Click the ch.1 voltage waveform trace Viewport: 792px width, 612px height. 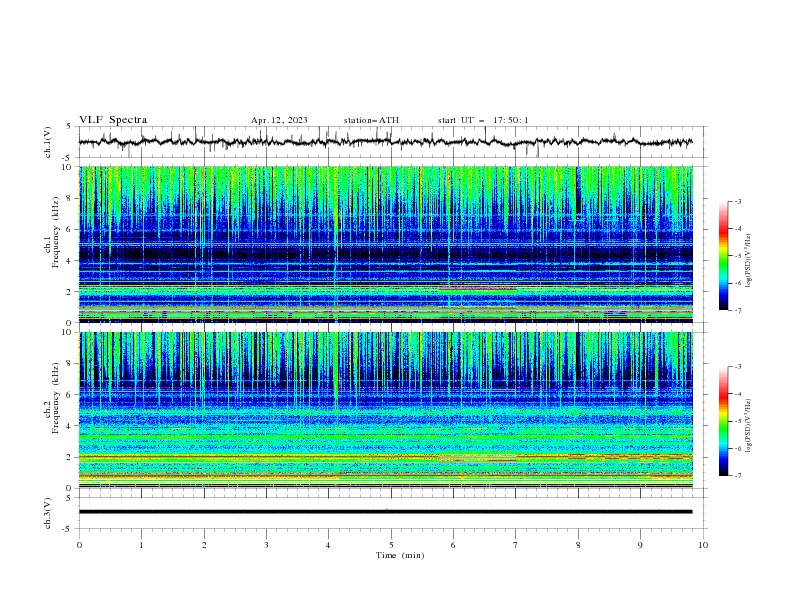[386, 142]
